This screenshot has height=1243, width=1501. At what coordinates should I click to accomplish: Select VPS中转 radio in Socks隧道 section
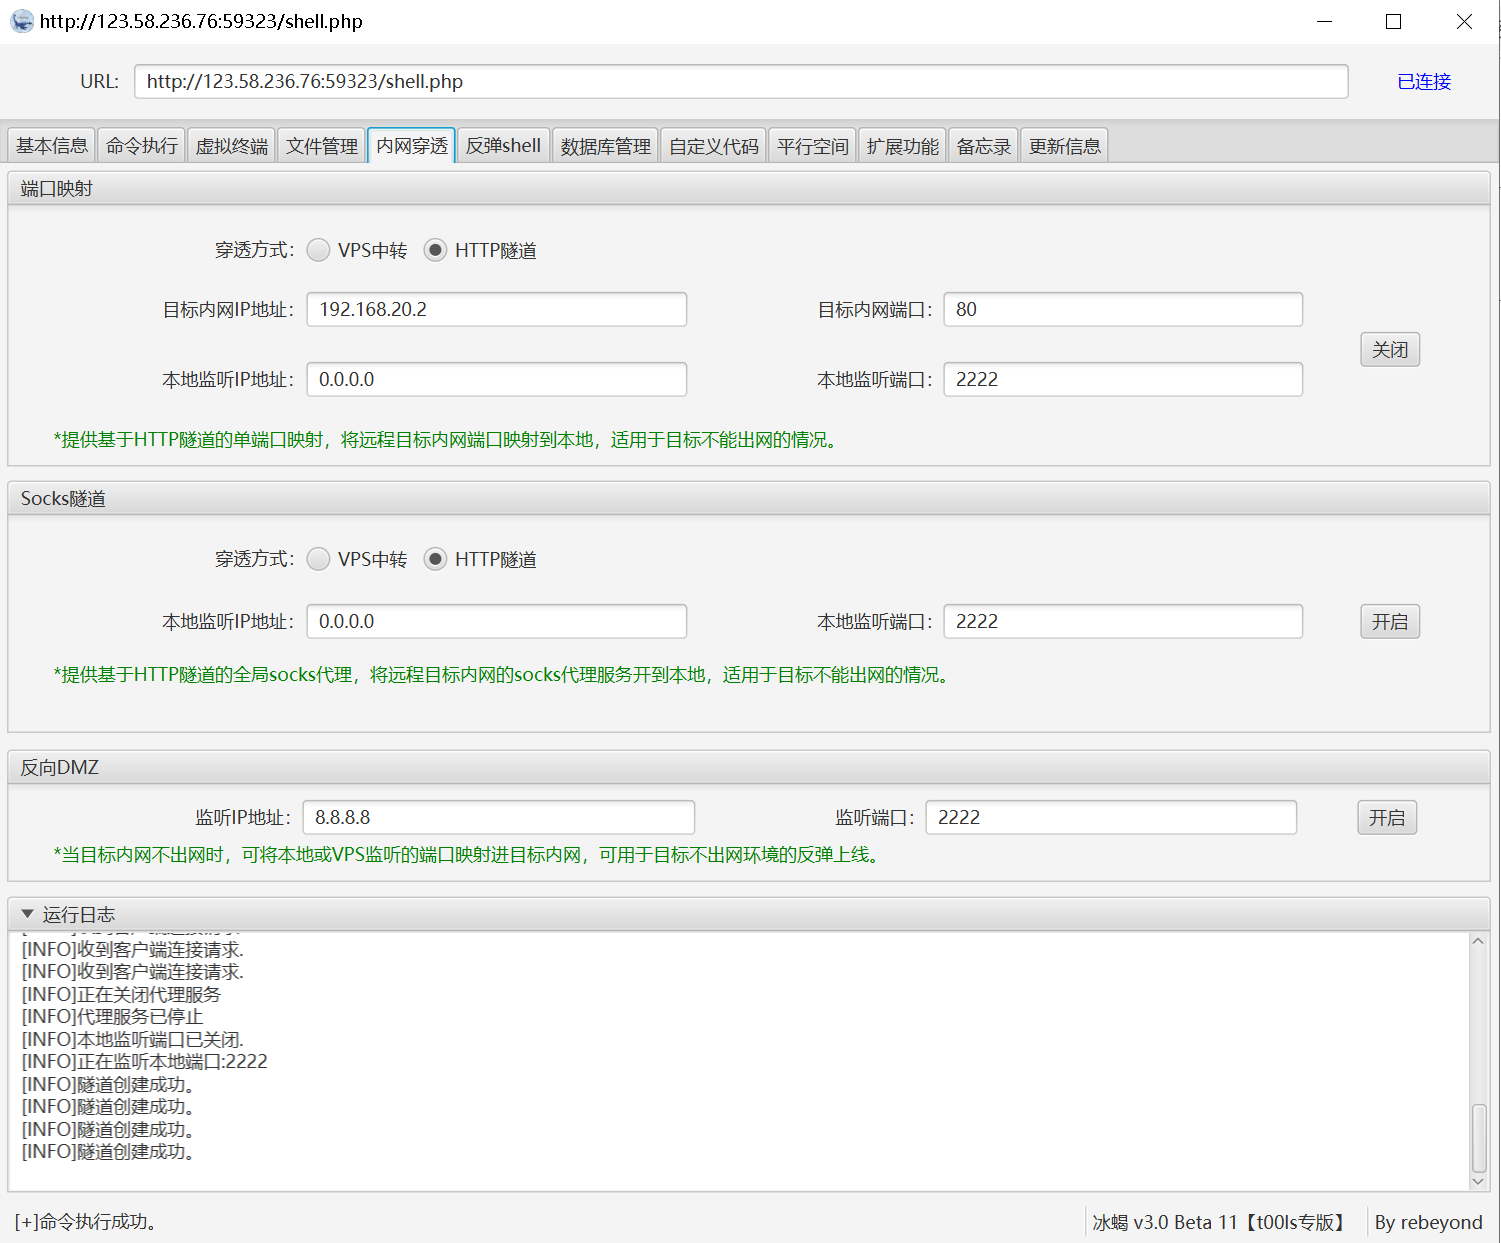[x=318, y=559]
